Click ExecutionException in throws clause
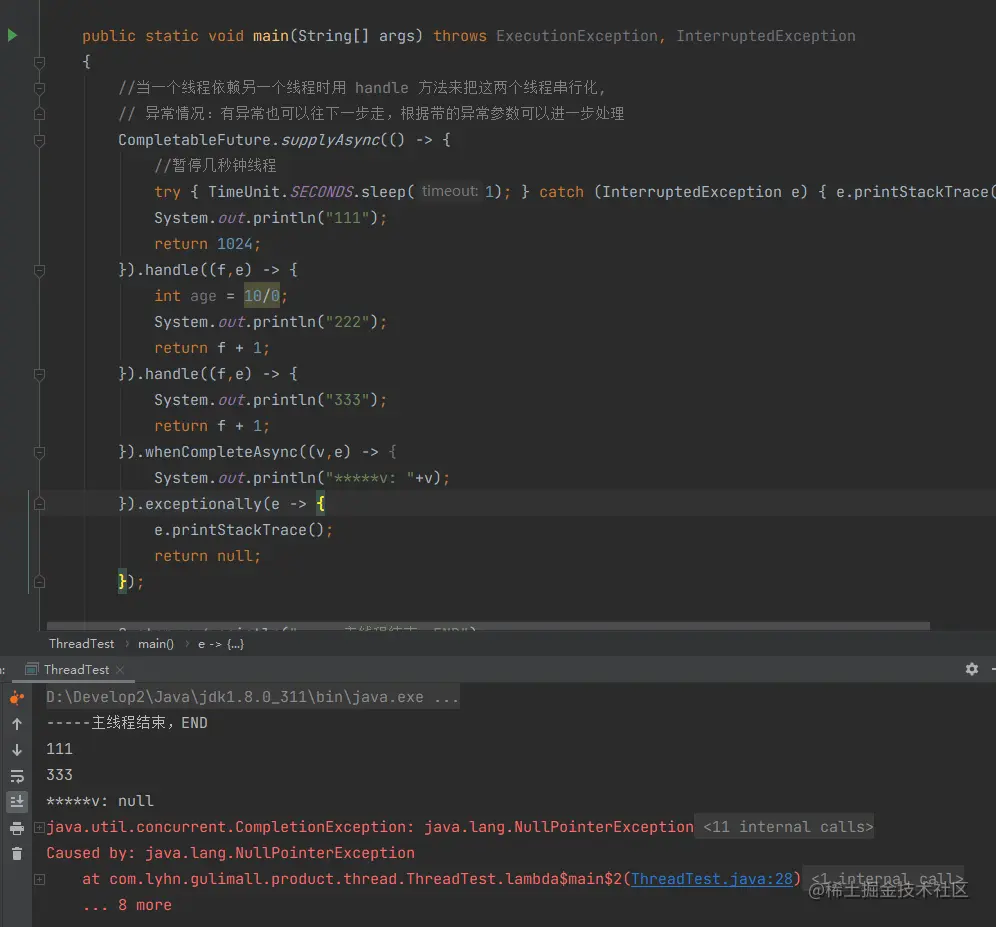 577,36
